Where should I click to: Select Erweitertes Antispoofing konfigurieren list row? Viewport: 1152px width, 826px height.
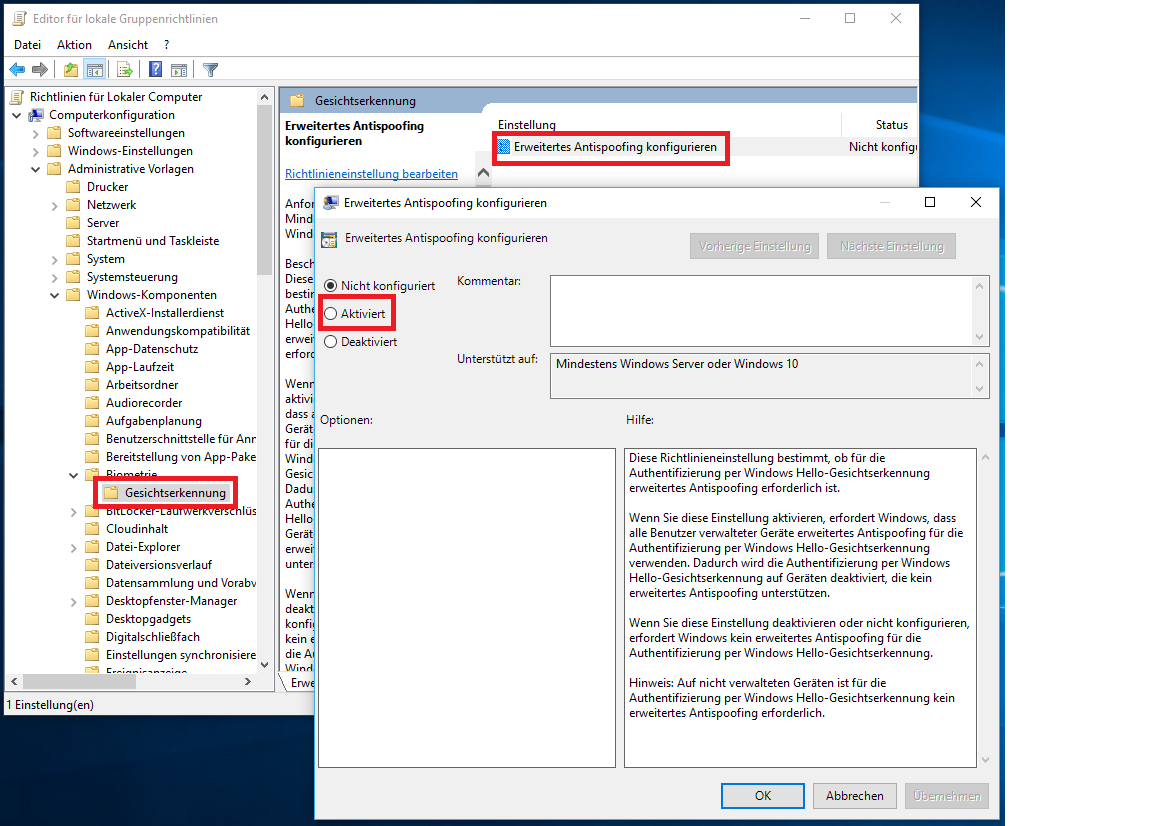(x=707, y=147)
